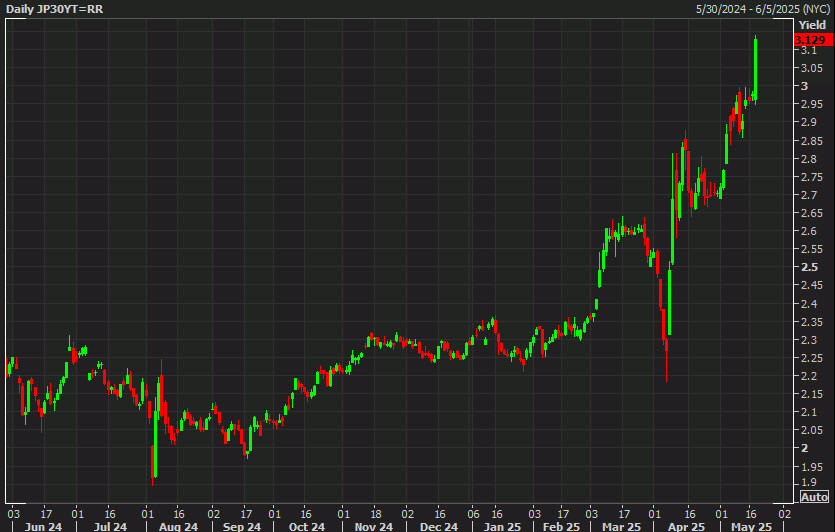Click the 1.95 yield axis label

[x=812, y=466]
